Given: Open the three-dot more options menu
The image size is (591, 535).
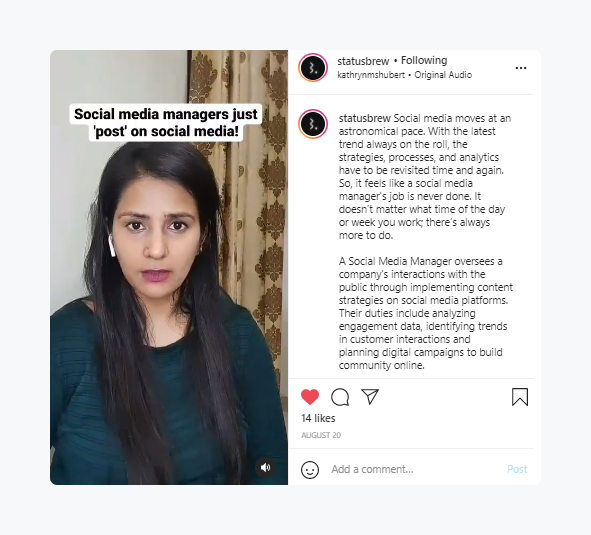Looking at the screenshot, I should point(521,68).
